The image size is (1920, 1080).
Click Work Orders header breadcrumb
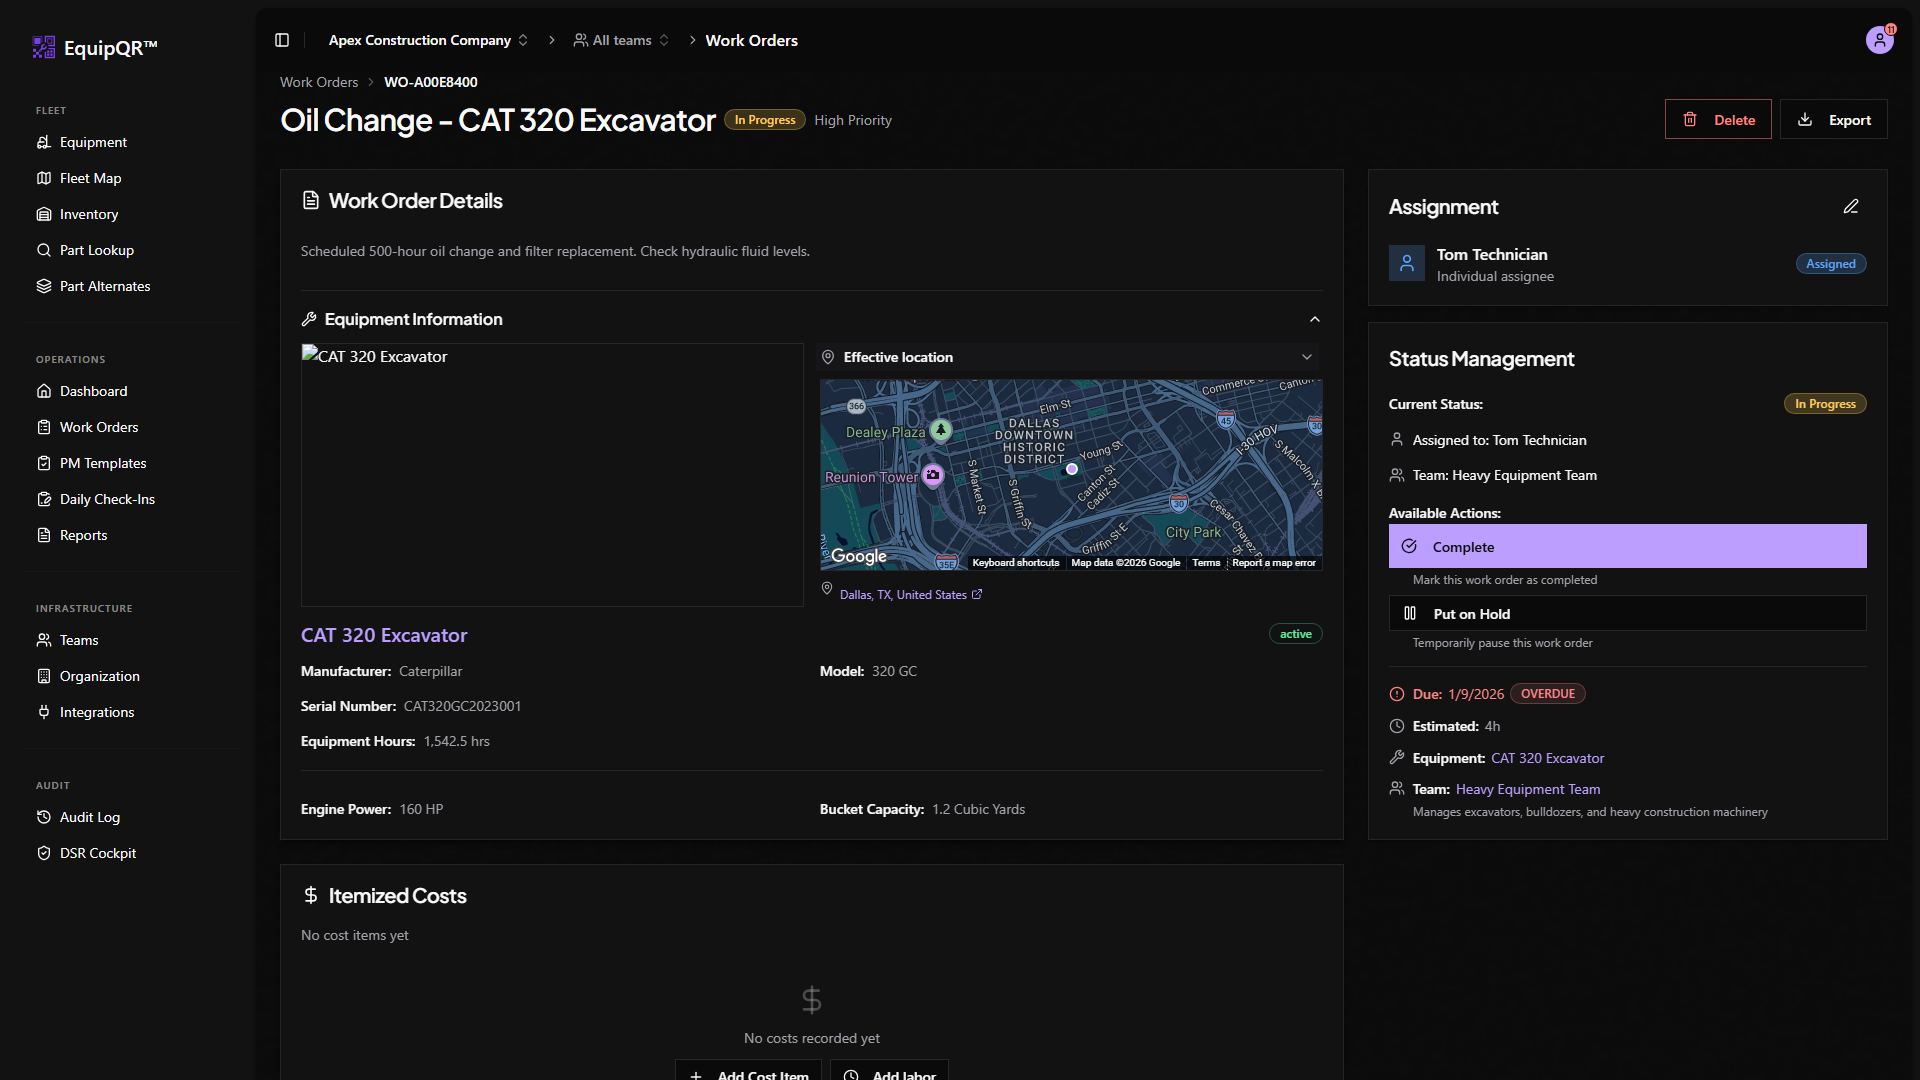click(751, 40)
